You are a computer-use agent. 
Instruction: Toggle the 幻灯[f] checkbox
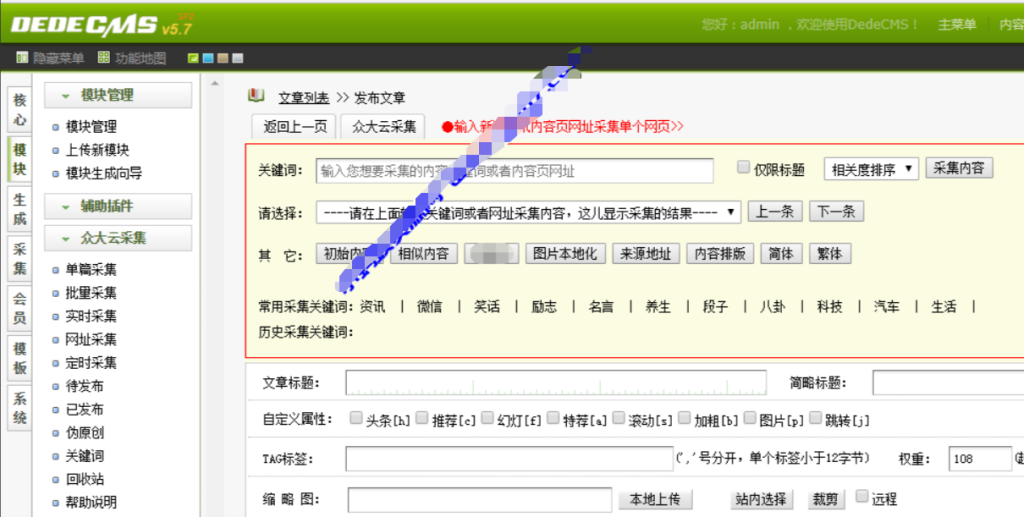[x=487, y=418]
